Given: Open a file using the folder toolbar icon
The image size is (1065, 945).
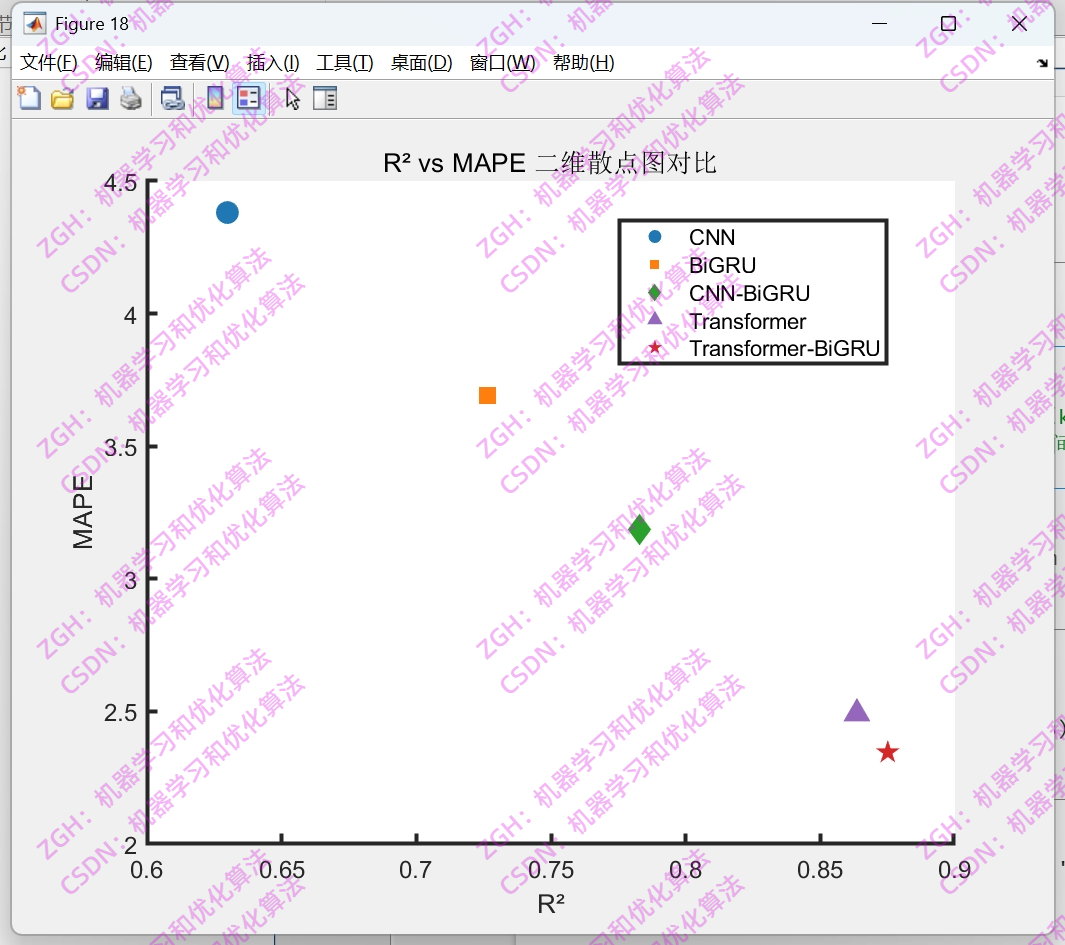Looking at the screenshot, I should [62, 98].
